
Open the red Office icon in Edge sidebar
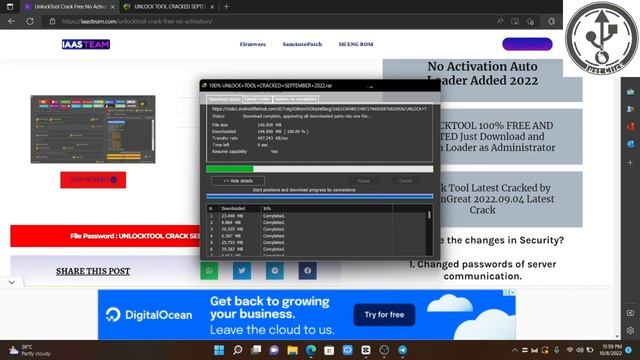[631, 127]
